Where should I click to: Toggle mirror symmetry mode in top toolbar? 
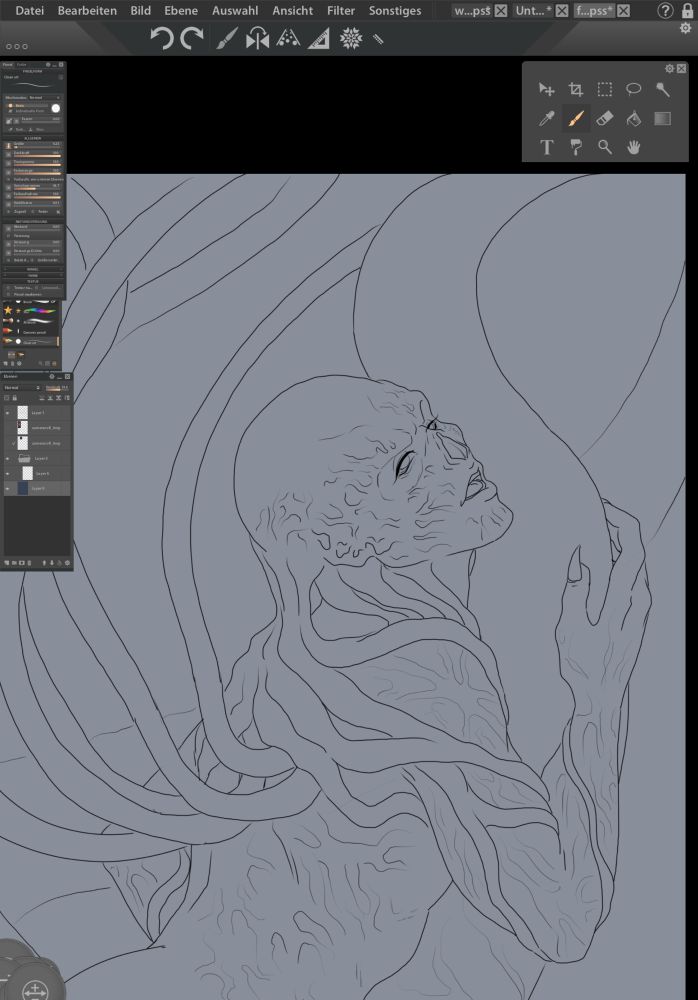click(258, 39)
